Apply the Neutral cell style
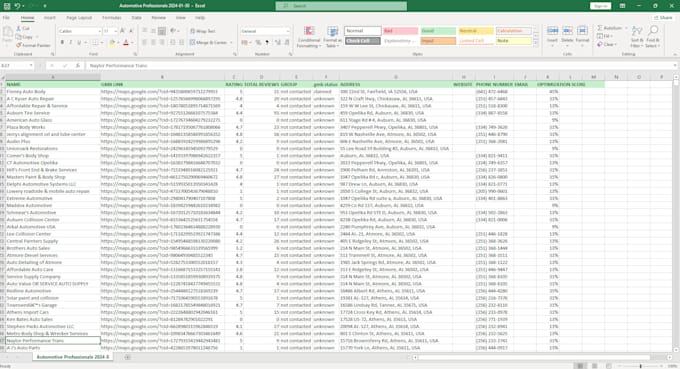The image size is (680, 369). click(x=476, y=31)
